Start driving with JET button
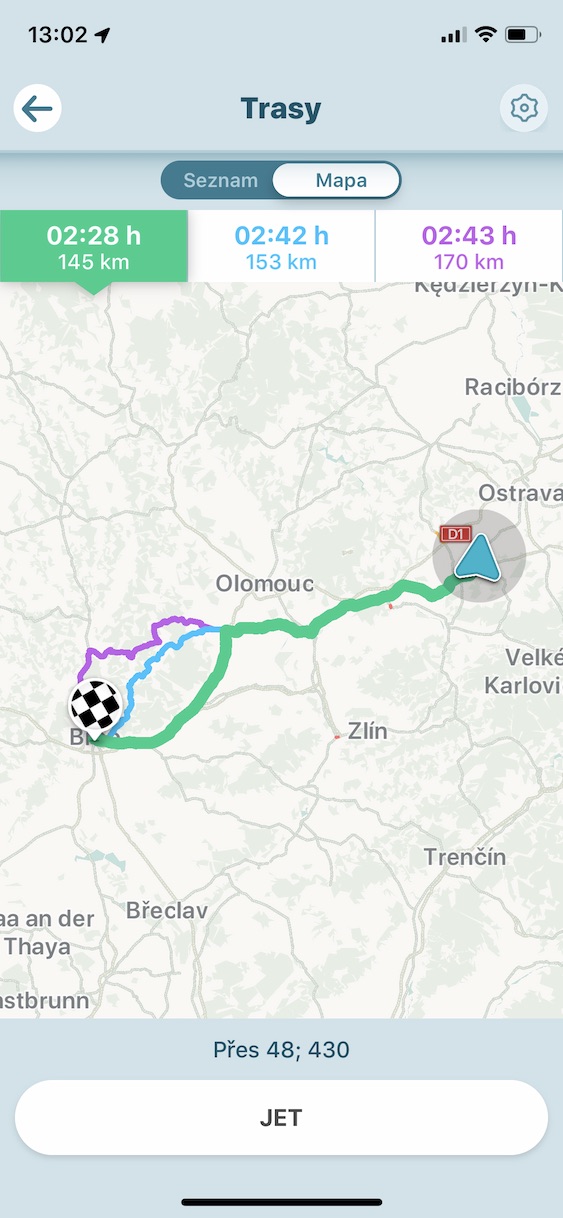The height and width of the screenshot is (1218, 563). pos(281,1117)
